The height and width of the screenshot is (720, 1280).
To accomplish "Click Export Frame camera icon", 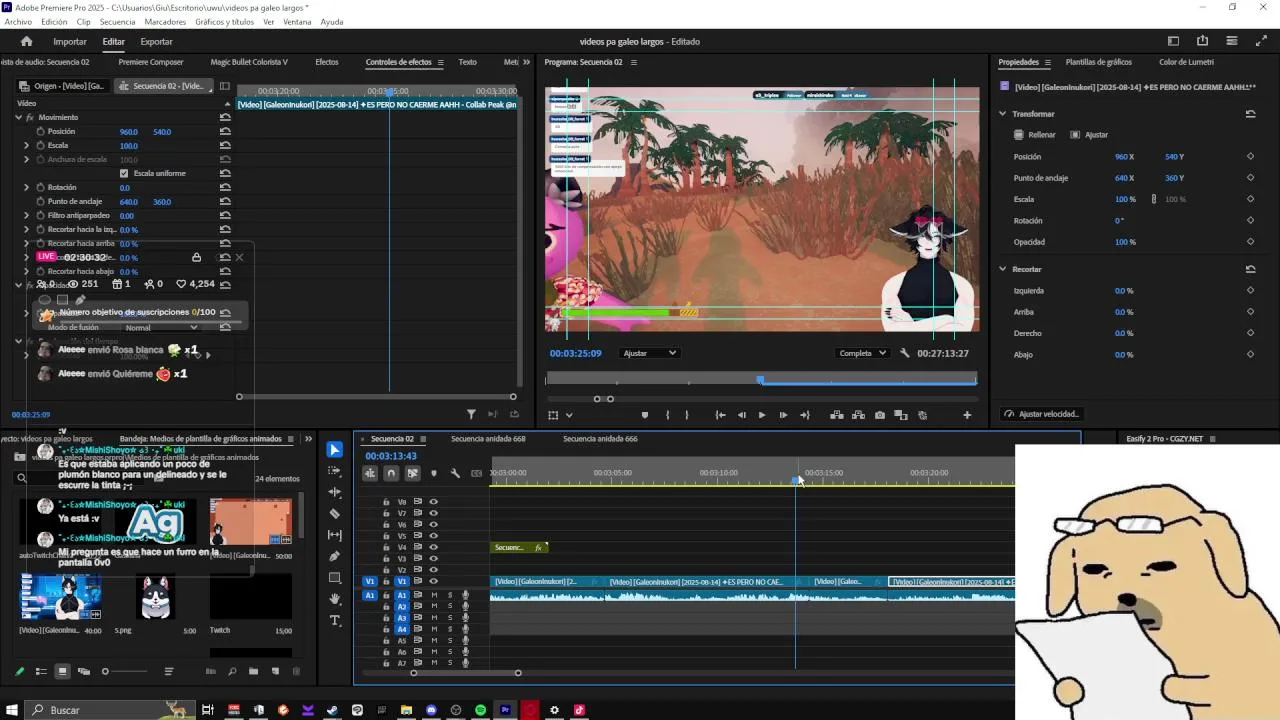I will [x=879, y=415].
